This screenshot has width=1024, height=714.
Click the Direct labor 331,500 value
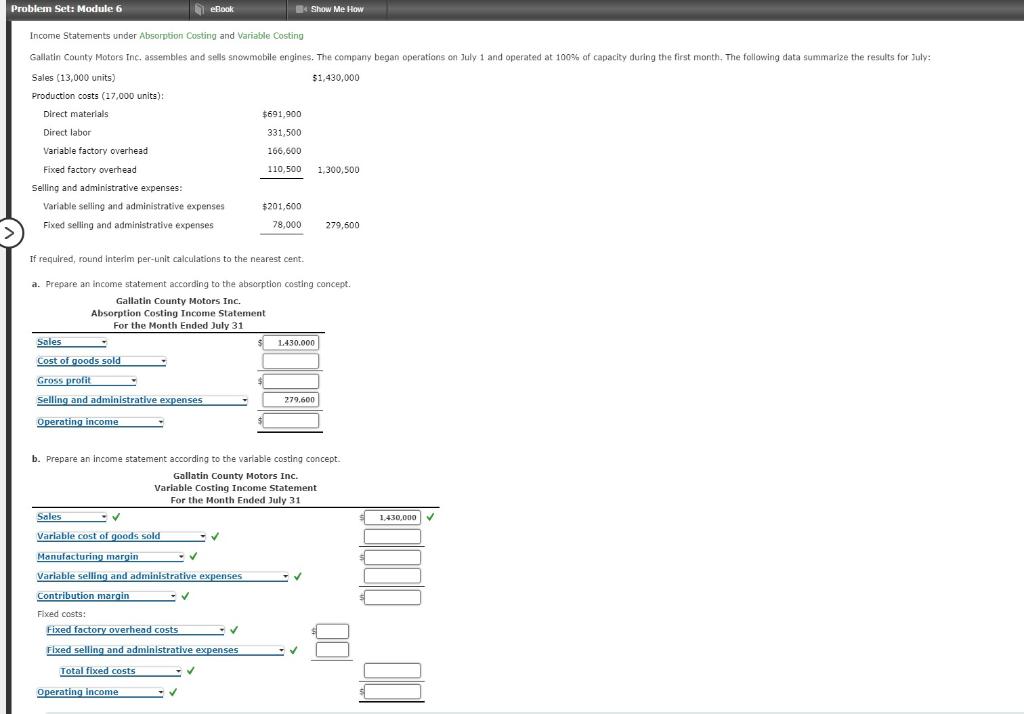[284, 133]
